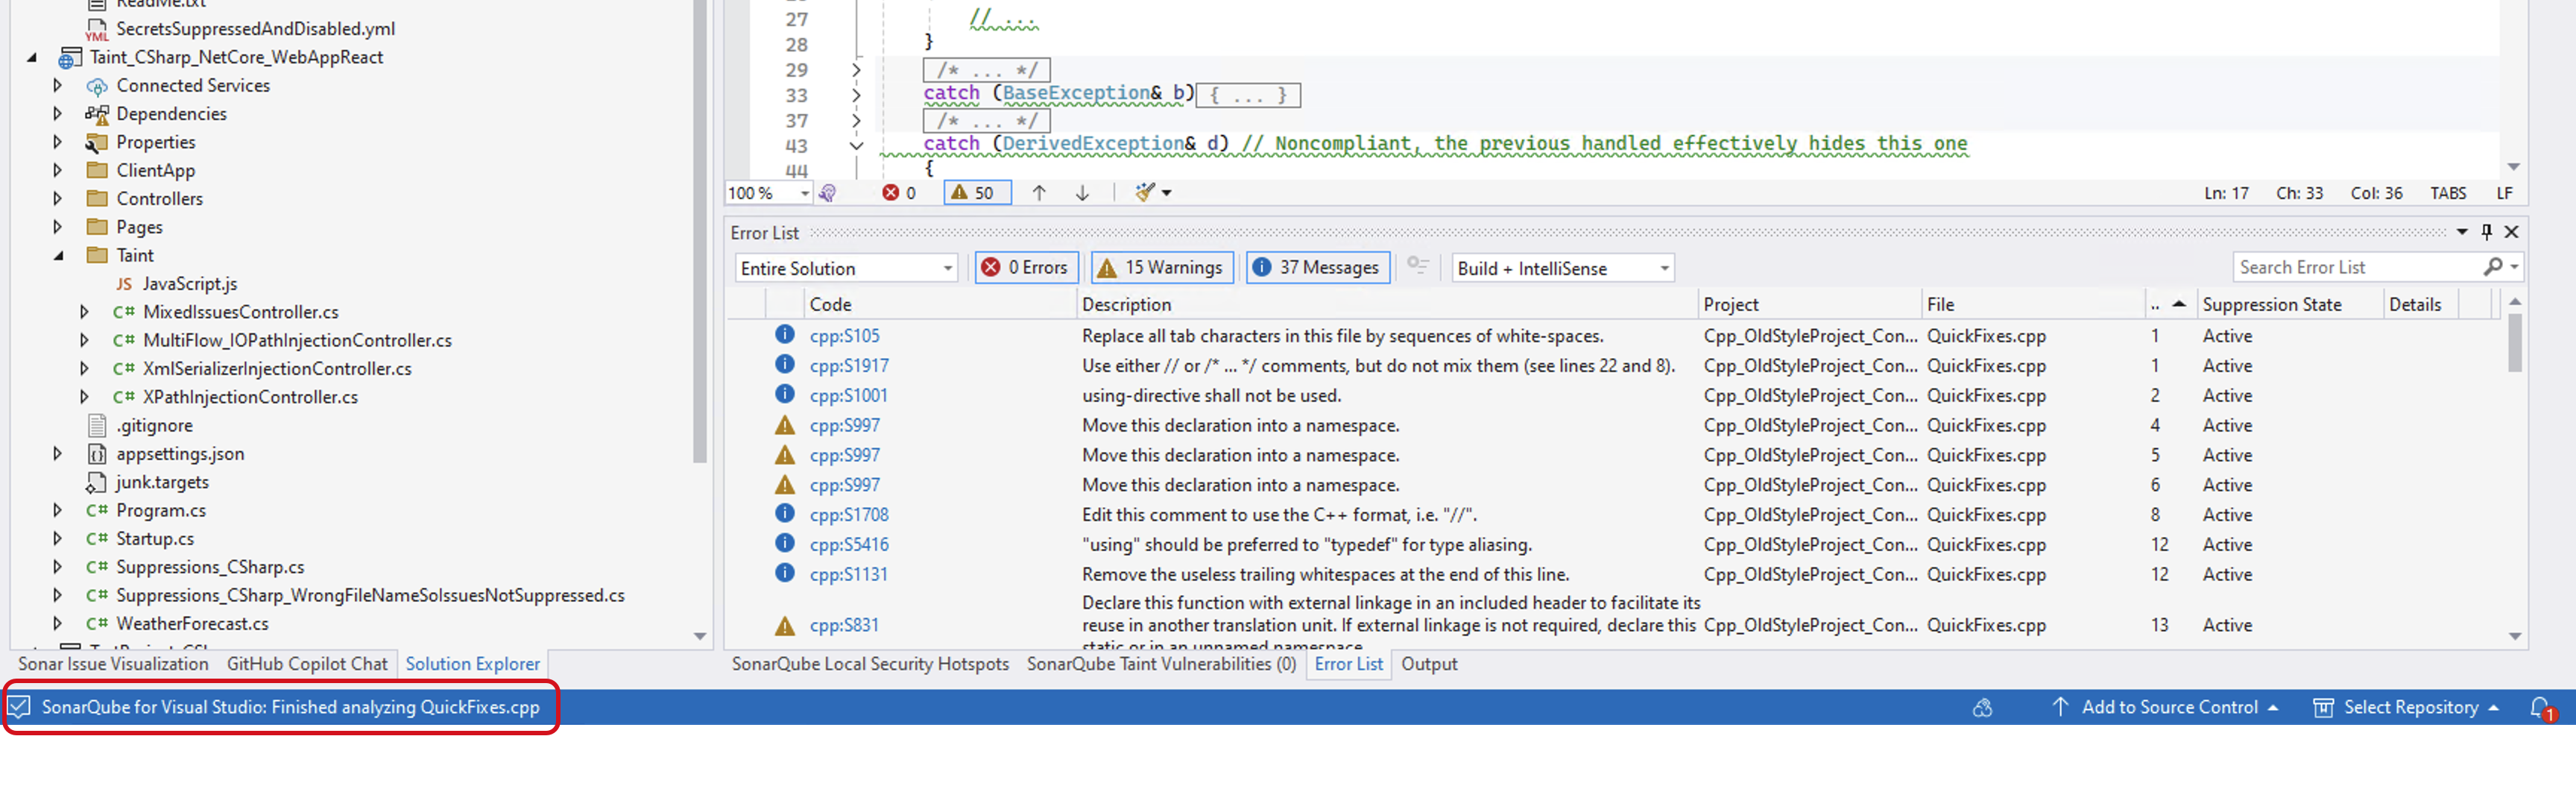Click the Live Share cloud icon
The height and width of the screenshot is (786, 2576).
[x=1984, y=707]
